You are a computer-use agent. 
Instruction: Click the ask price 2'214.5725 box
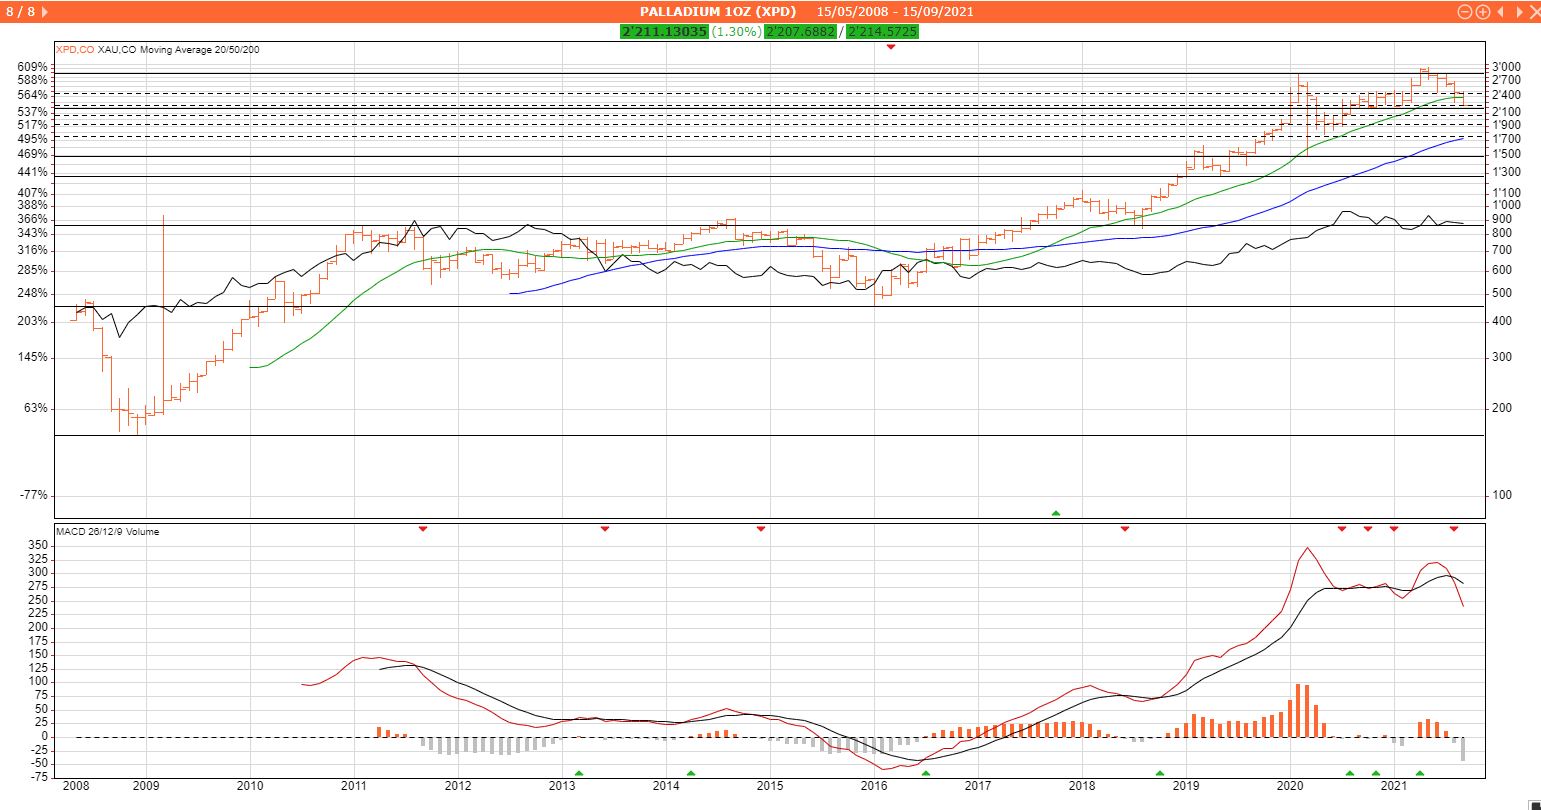[x=882, y=32]
